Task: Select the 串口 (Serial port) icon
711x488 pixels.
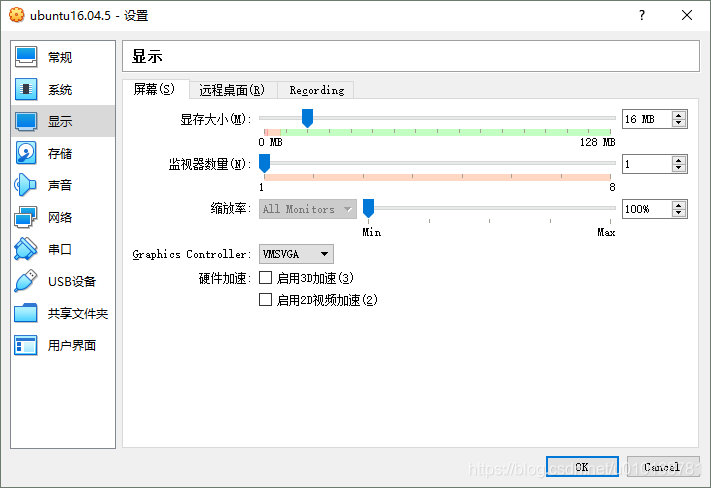Action: pos(25,249)
